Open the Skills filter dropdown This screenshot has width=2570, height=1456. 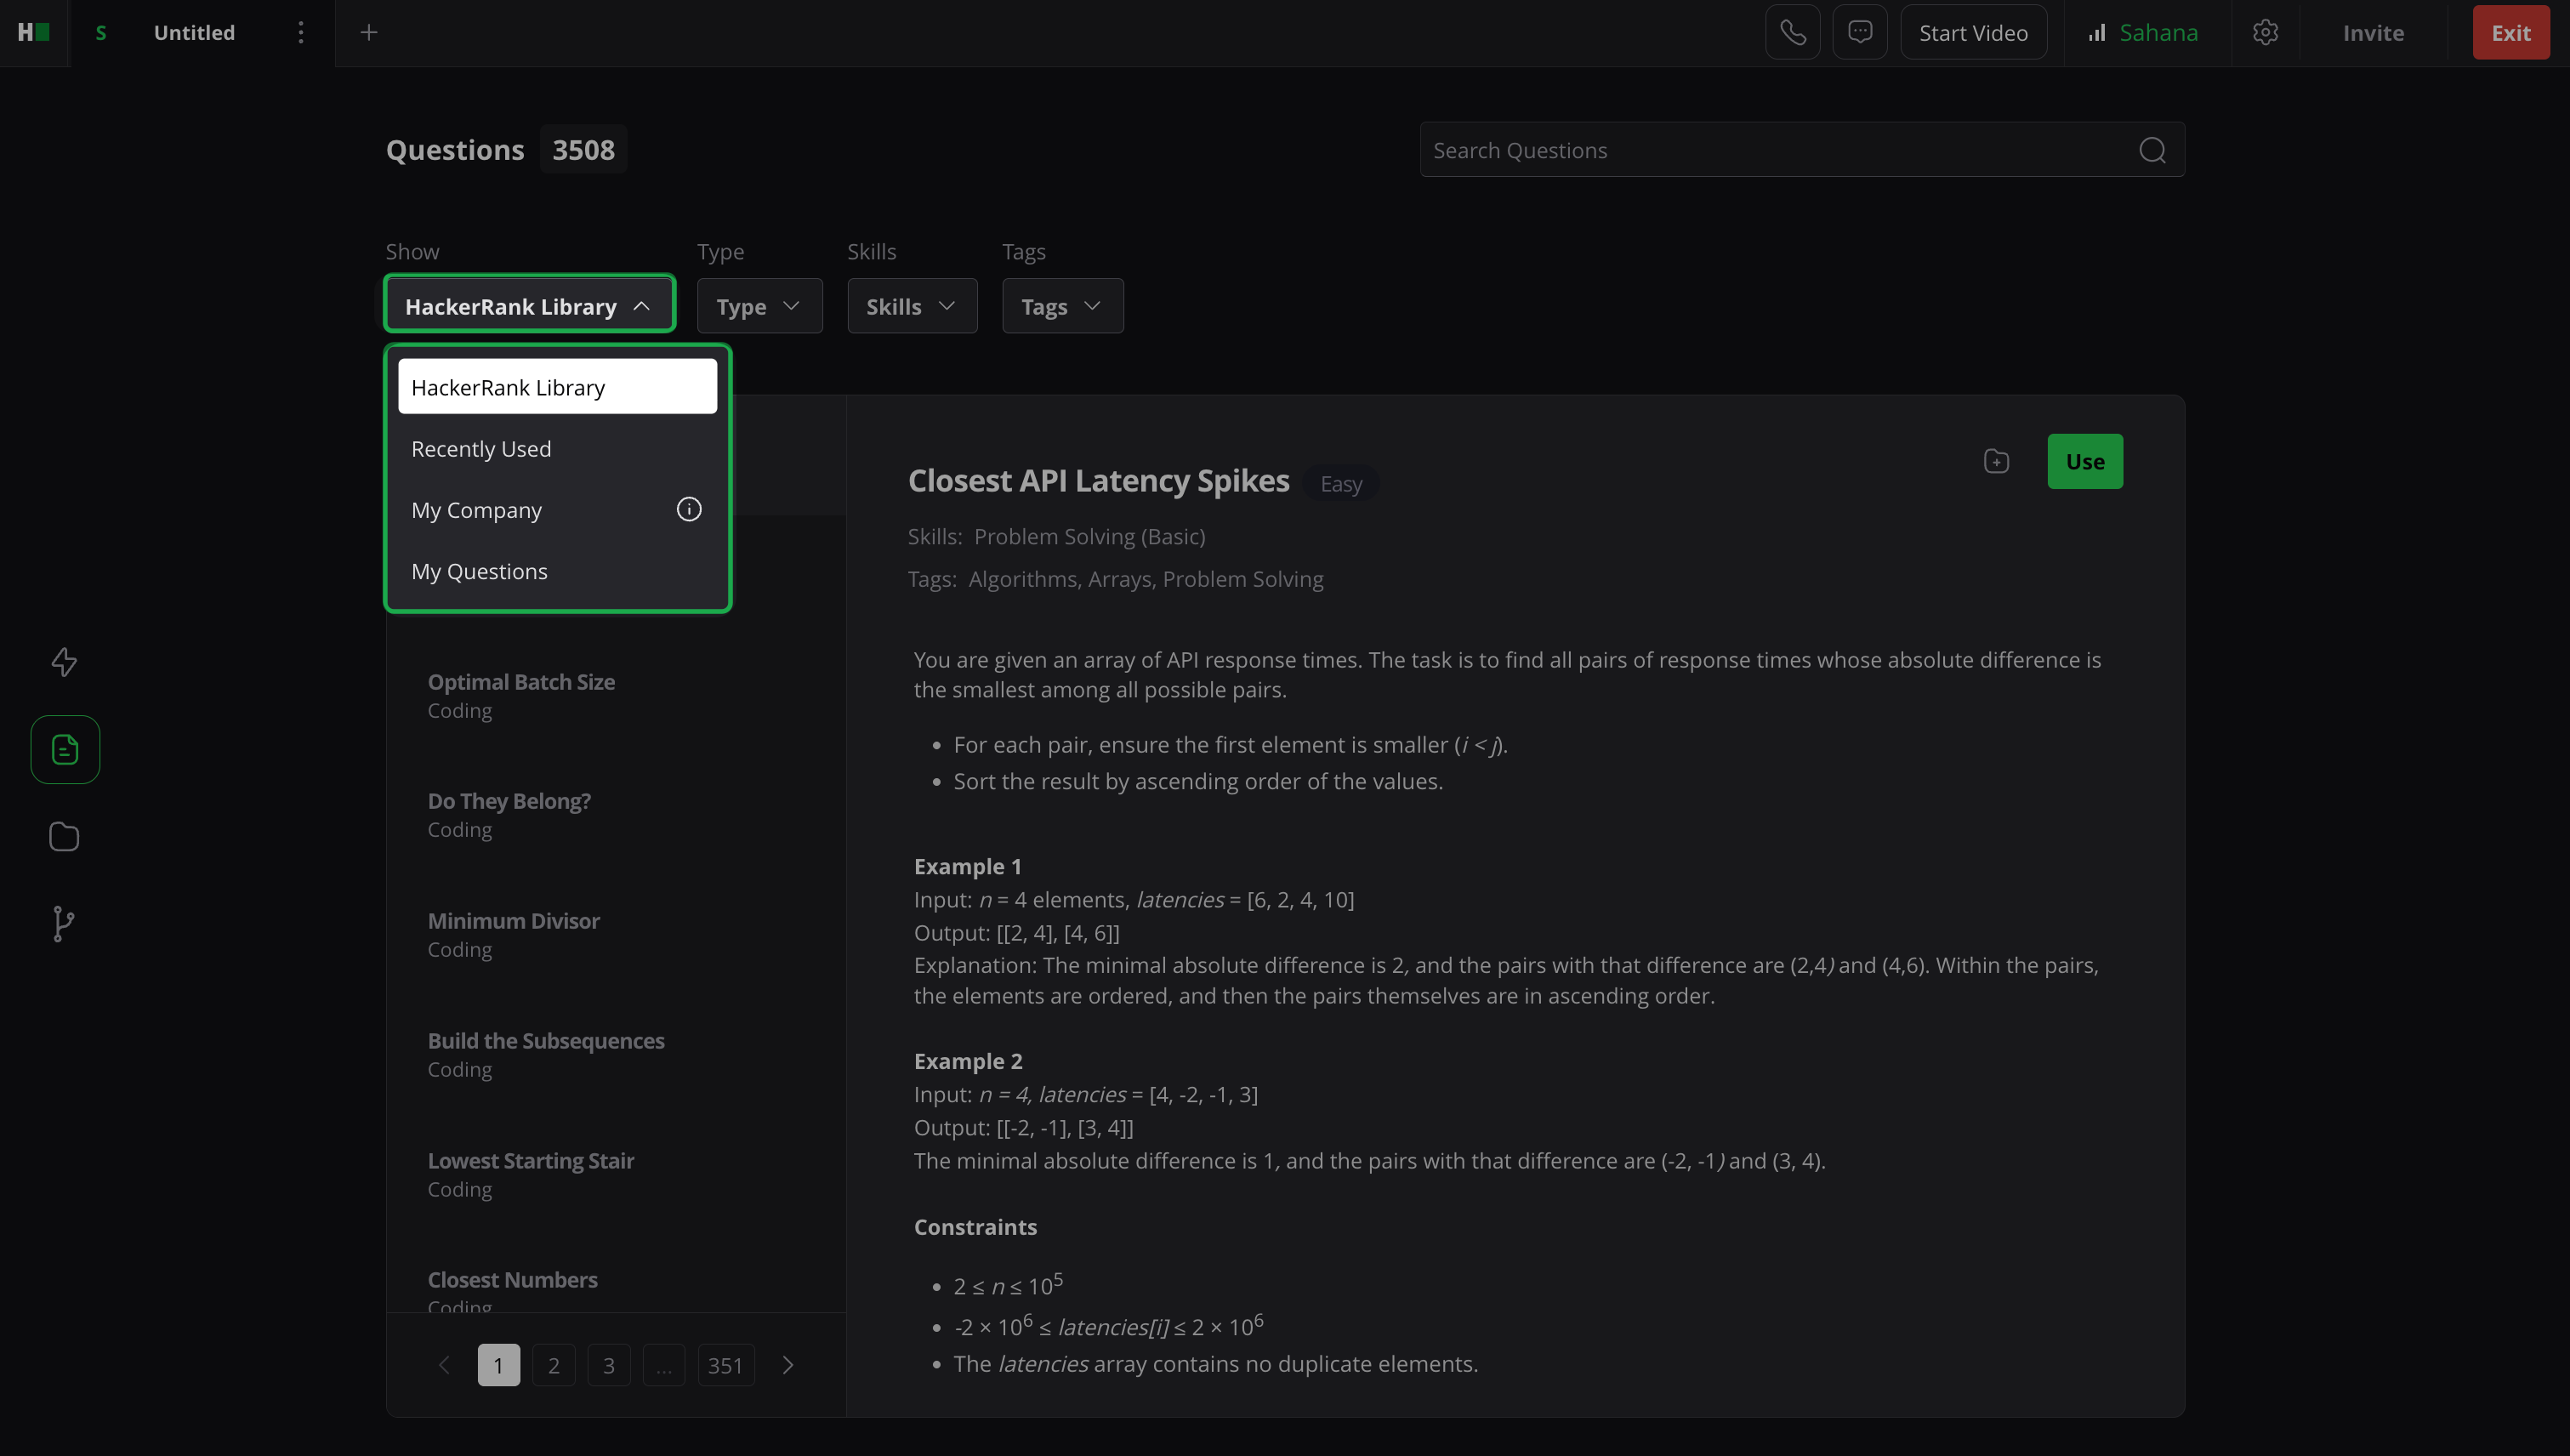point(911,306)
